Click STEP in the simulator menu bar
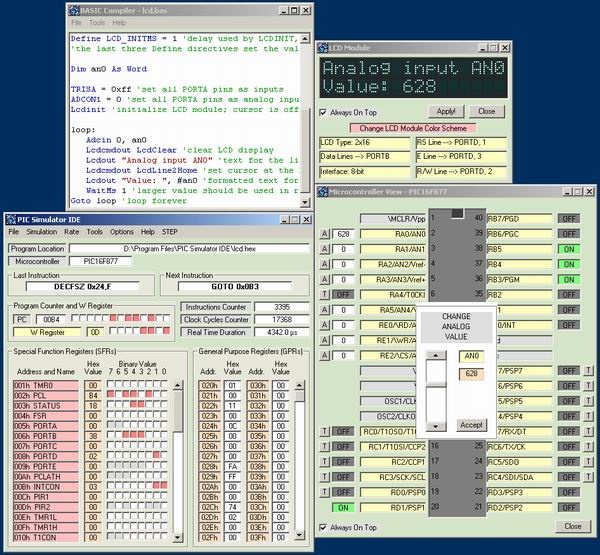600x555 pixels. [171, 231]
